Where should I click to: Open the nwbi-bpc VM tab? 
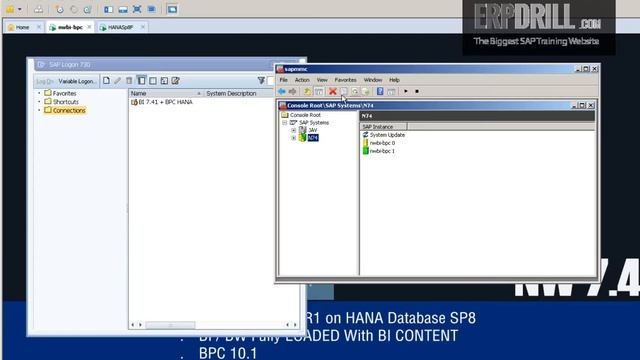[x=70, y=27]
